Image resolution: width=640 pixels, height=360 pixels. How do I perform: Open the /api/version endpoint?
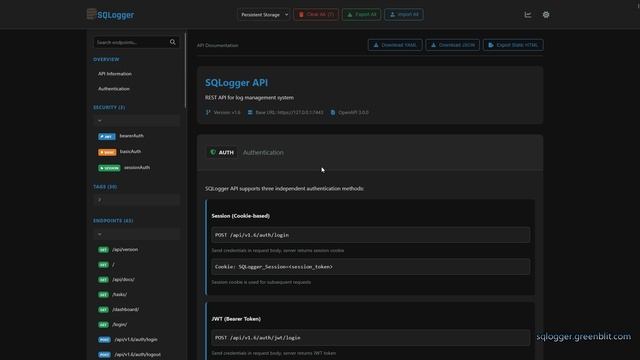[125, 249]
